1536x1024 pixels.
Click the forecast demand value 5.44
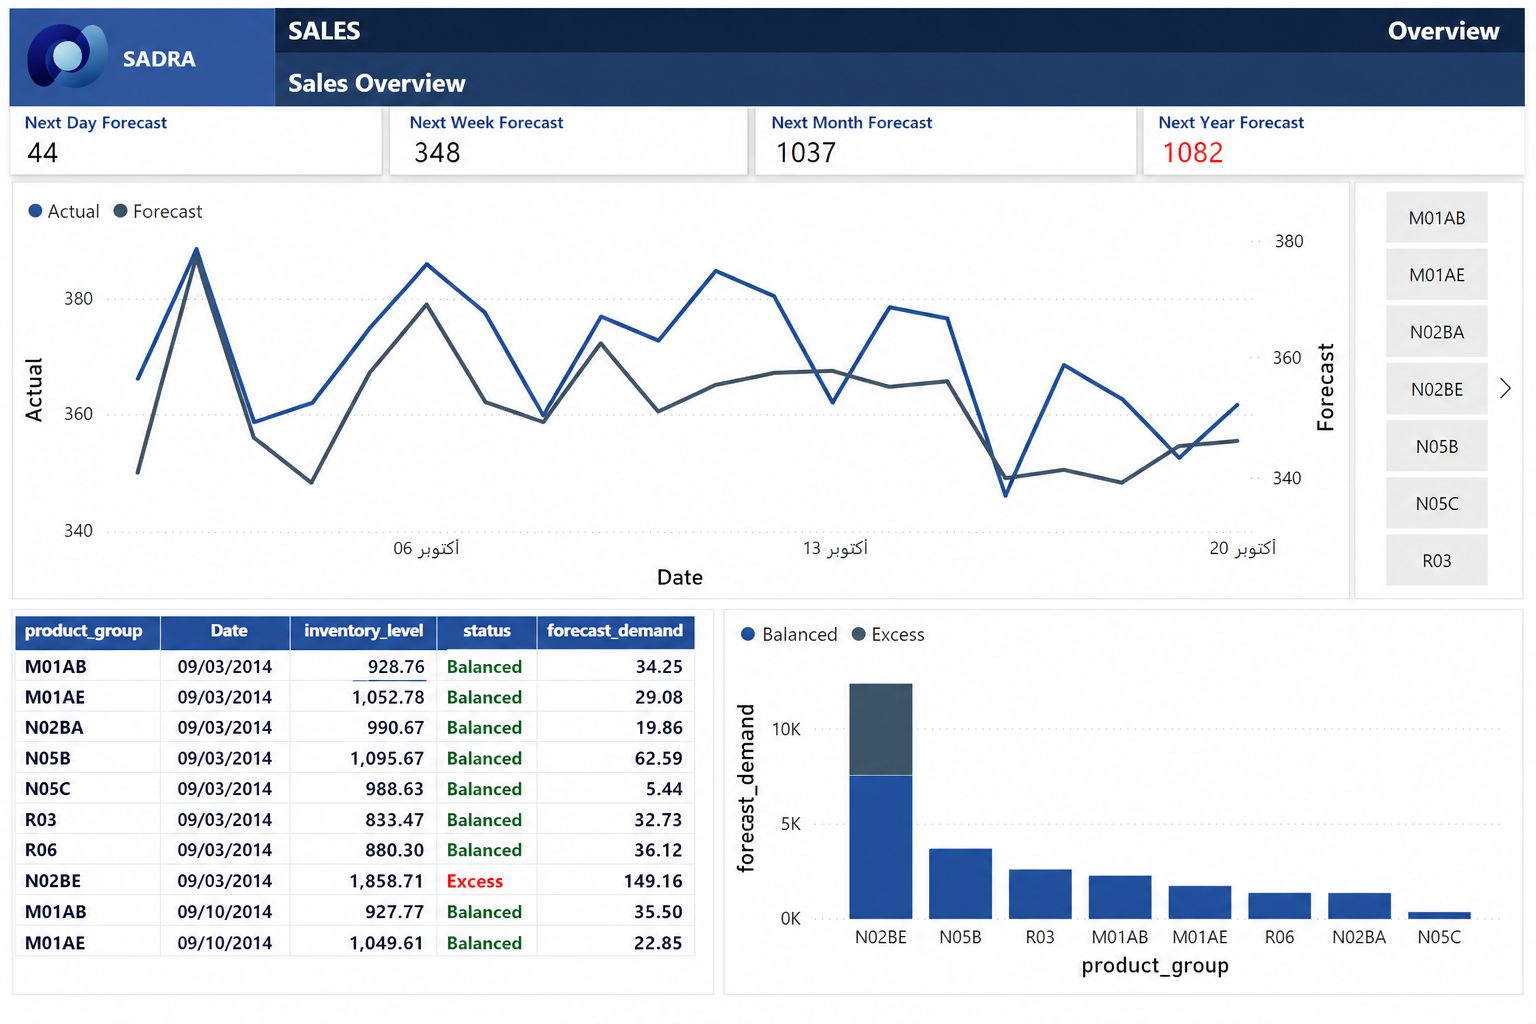point(665,789)
